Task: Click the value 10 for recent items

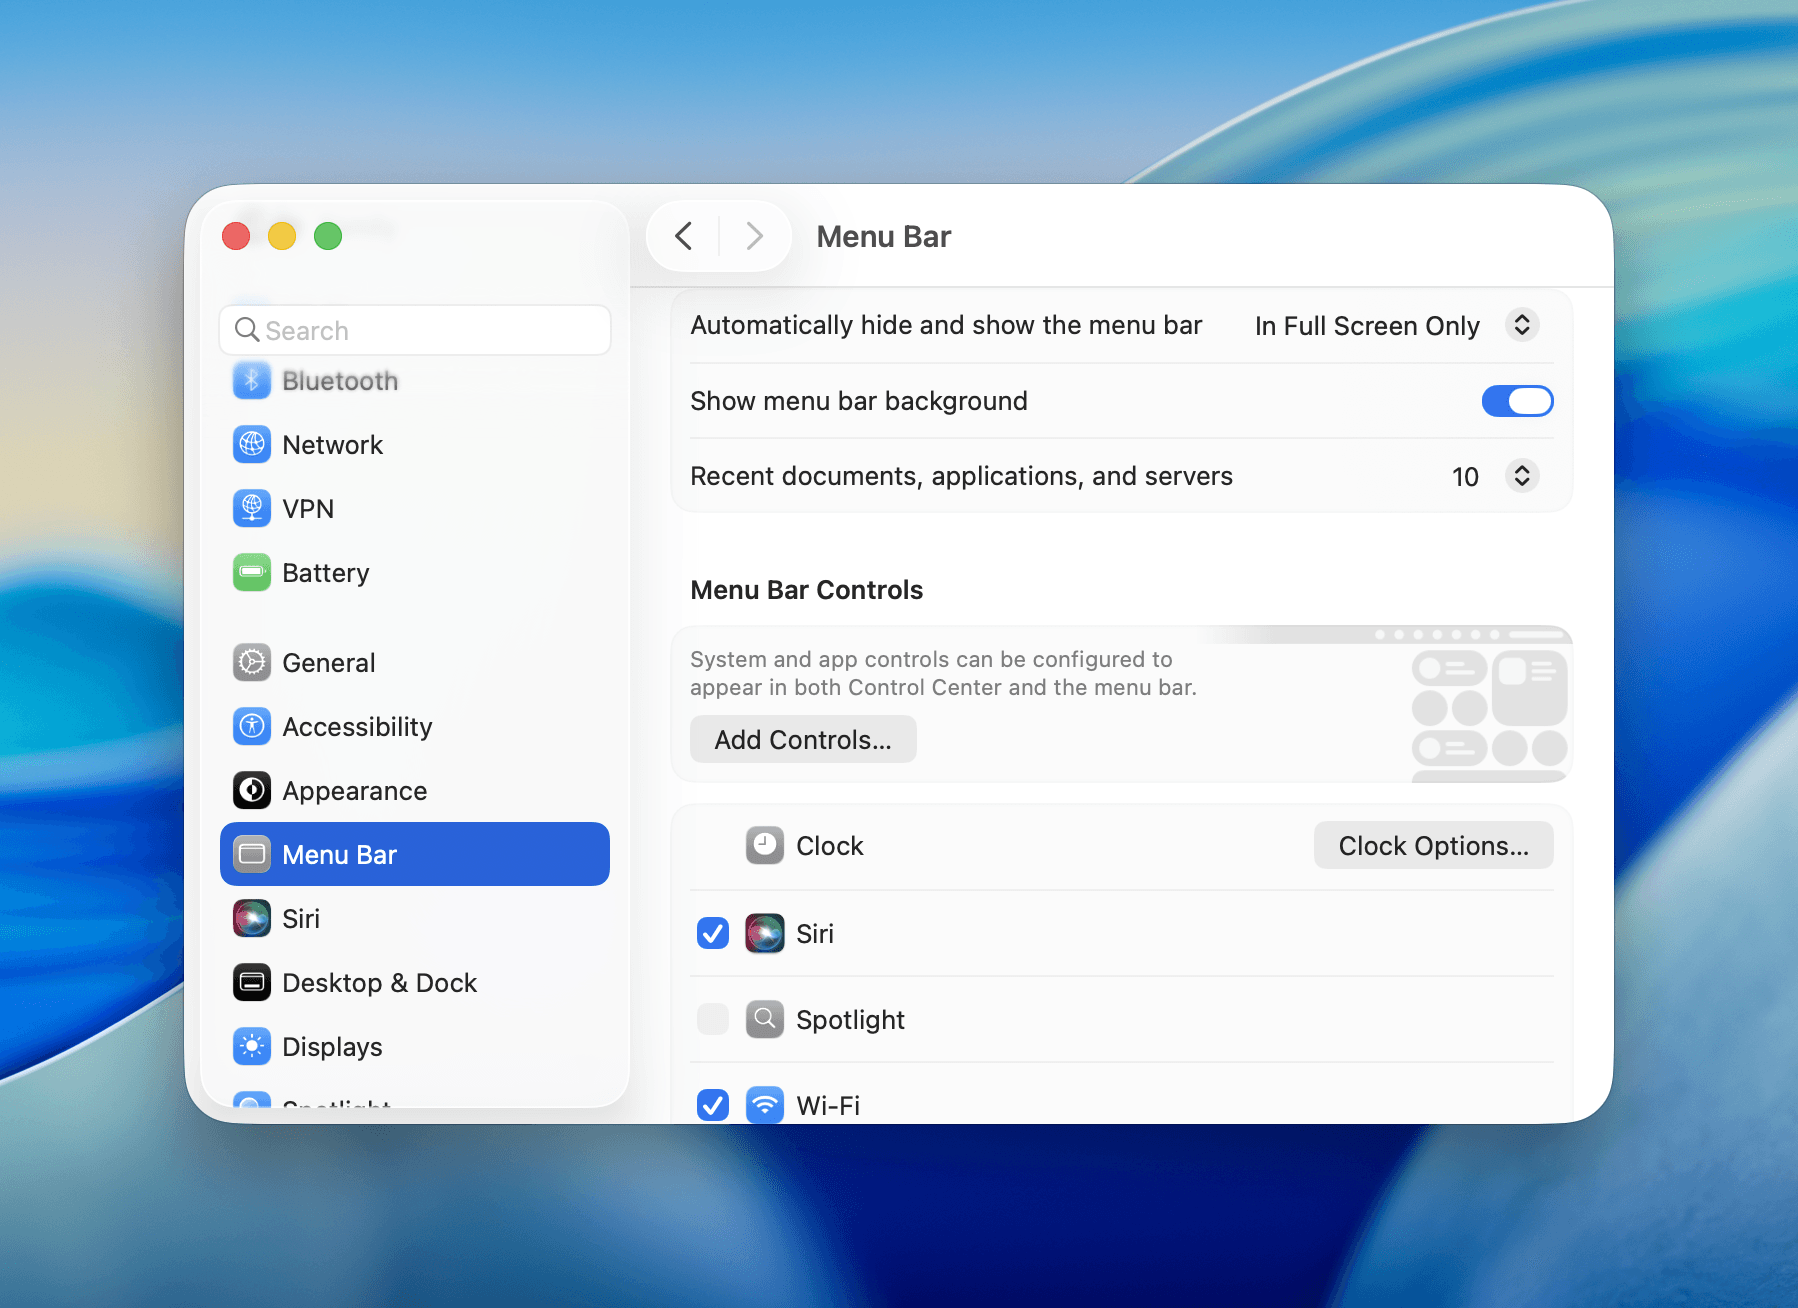Action: (x=1465, y=477)
